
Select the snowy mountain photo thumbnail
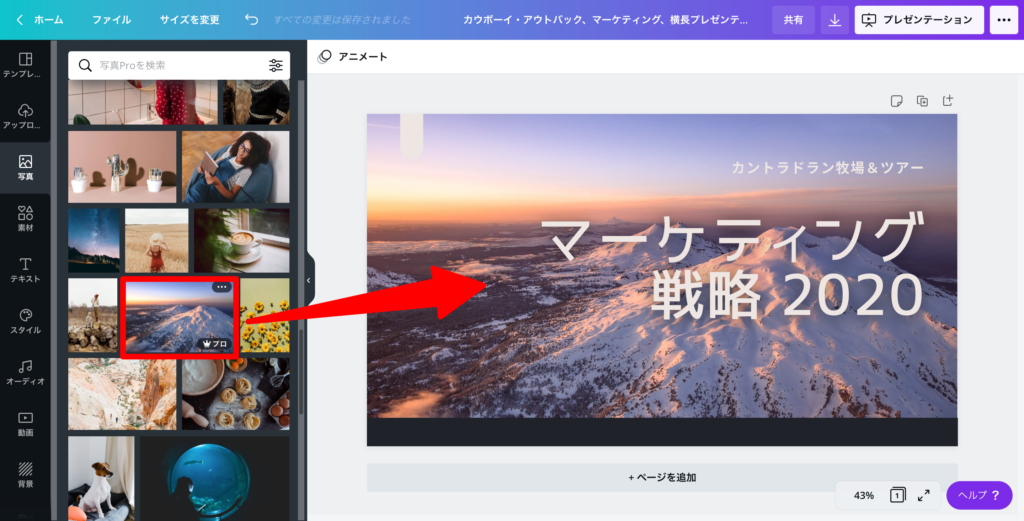coord(180,317)
